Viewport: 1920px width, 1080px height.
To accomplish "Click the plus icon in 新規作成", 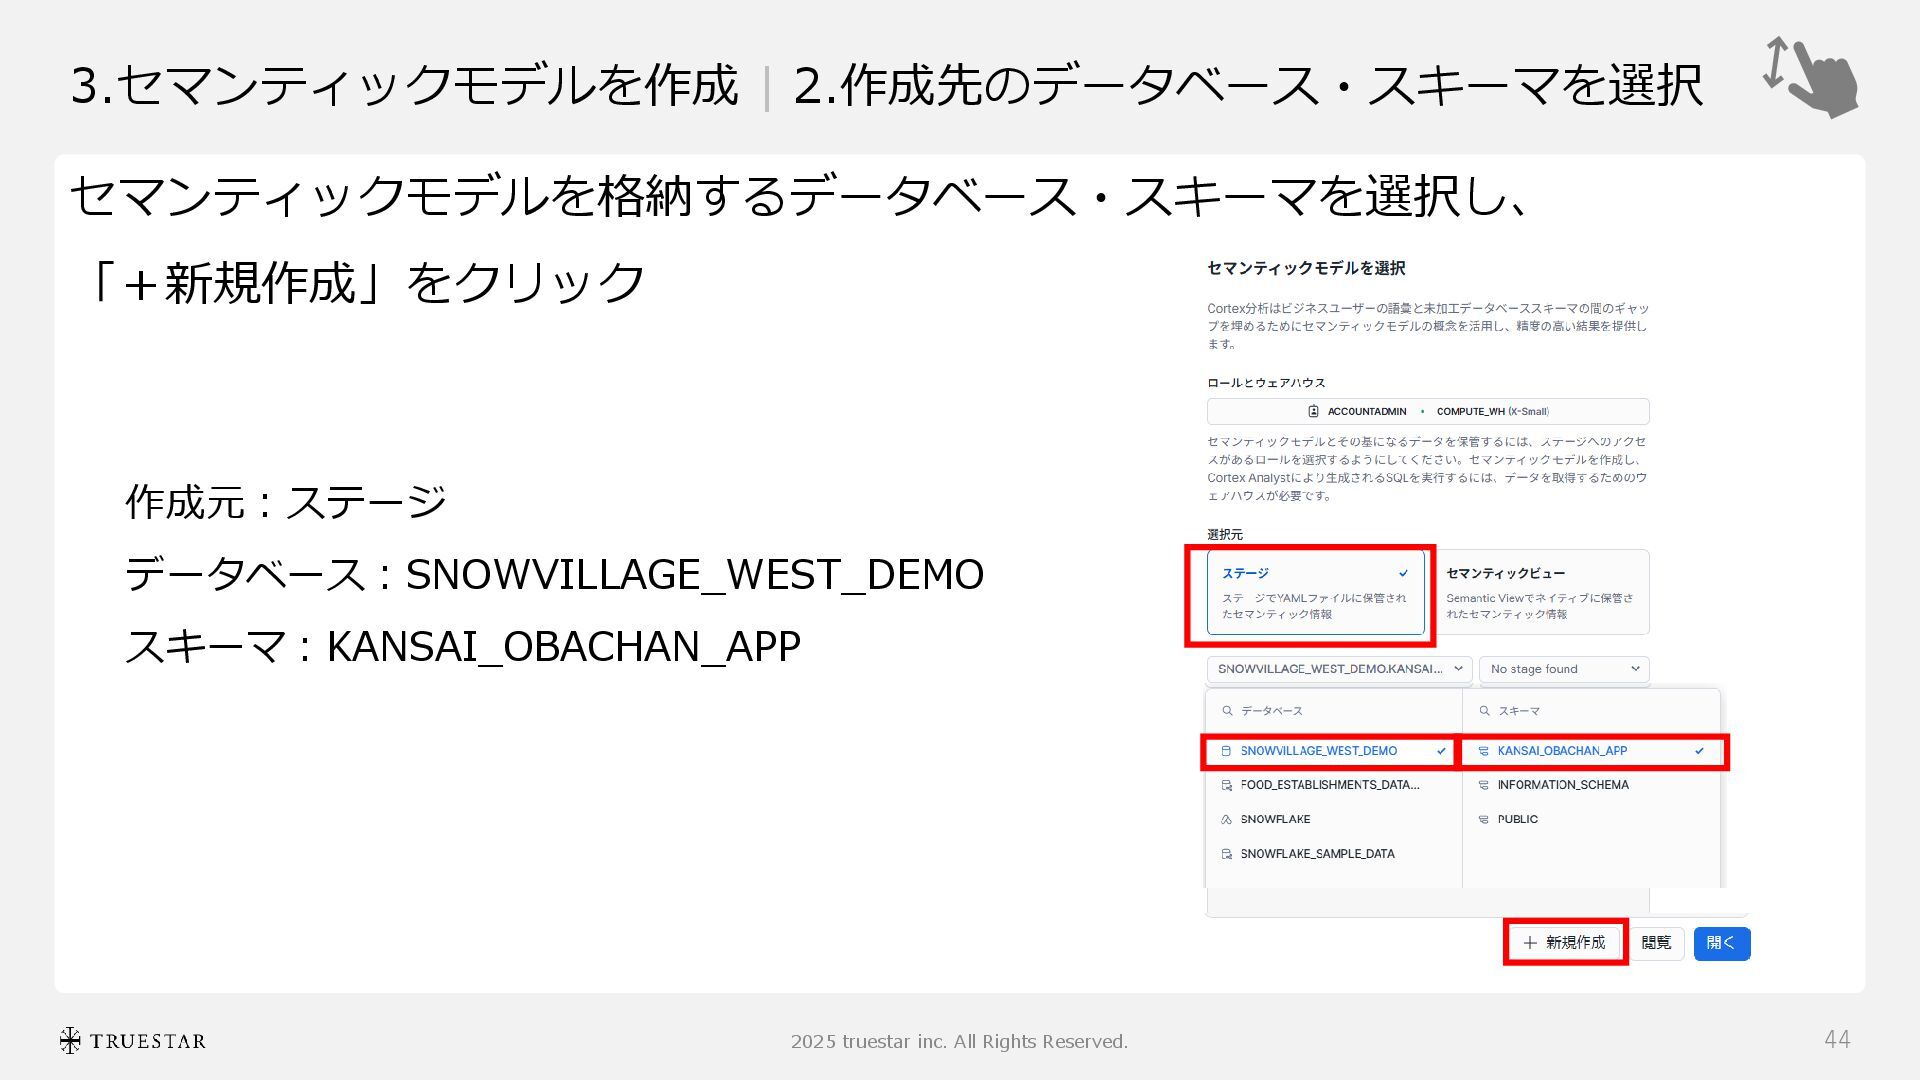I will pyautogui.click(x=1530, y=943).
